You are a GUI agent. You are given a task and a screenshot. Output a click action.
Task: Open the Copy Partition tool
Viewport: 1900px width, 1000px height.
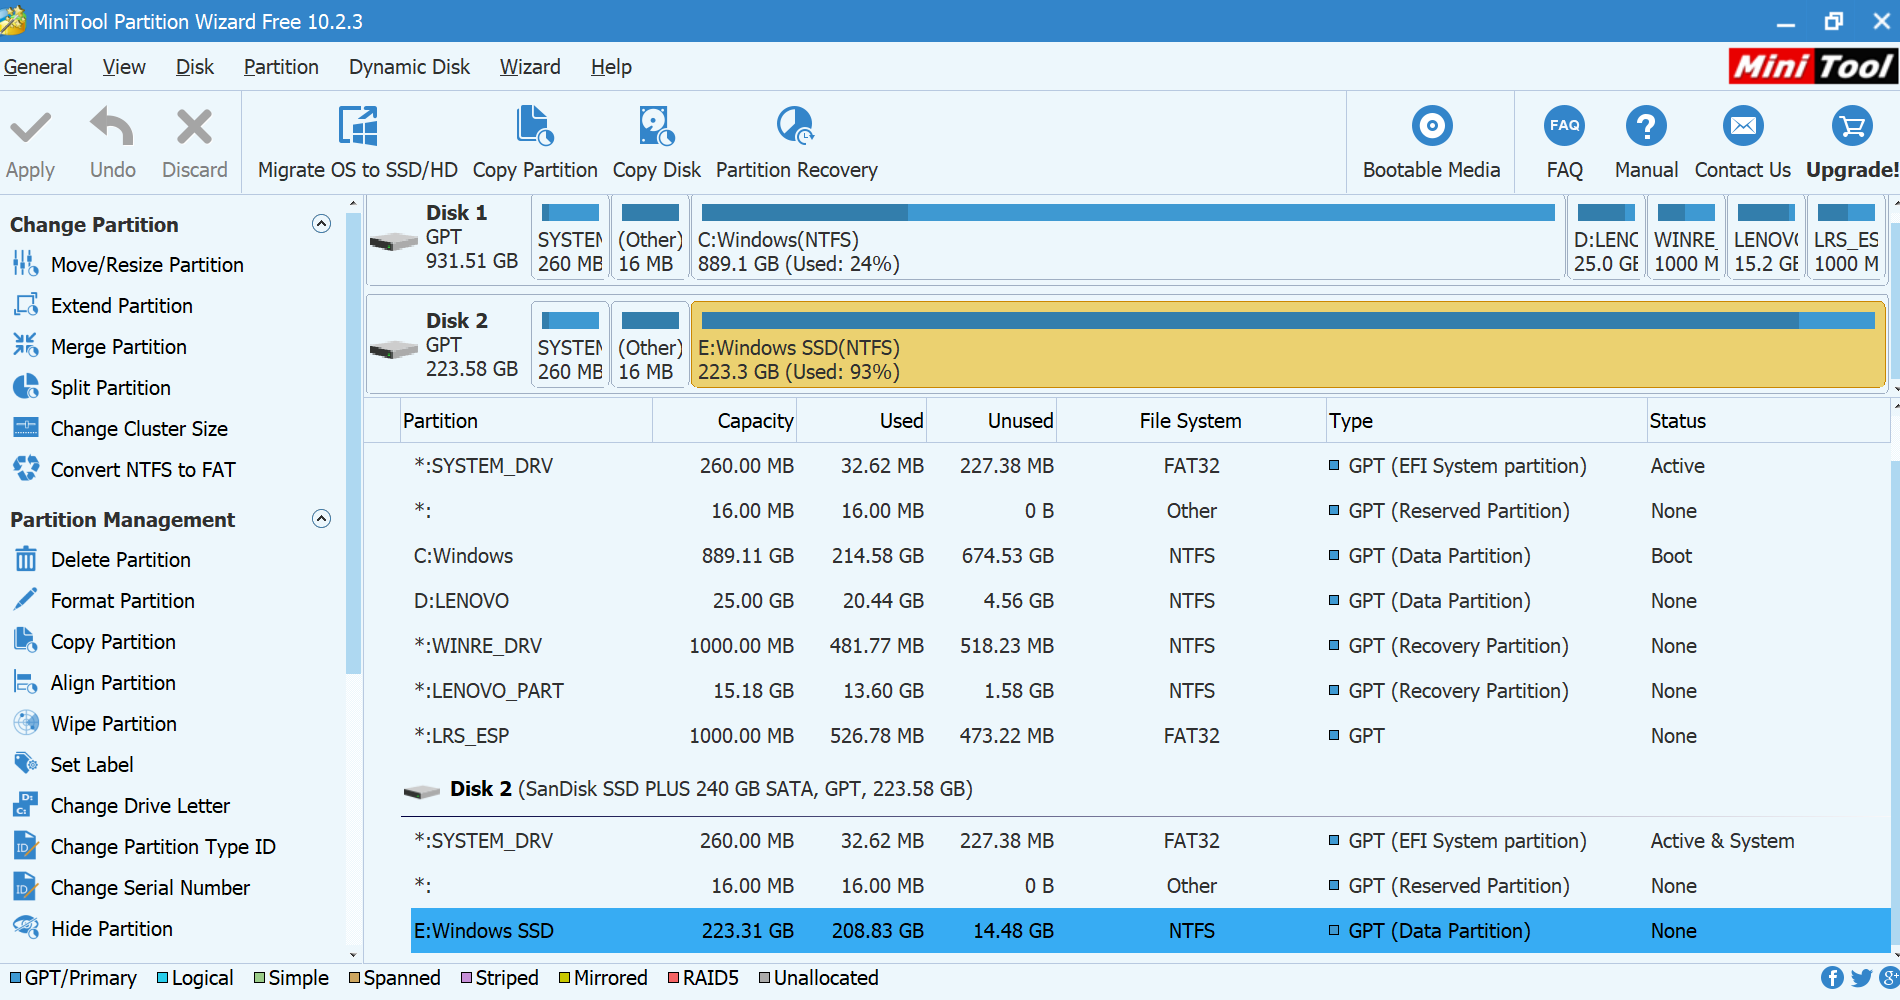point(535,143)
